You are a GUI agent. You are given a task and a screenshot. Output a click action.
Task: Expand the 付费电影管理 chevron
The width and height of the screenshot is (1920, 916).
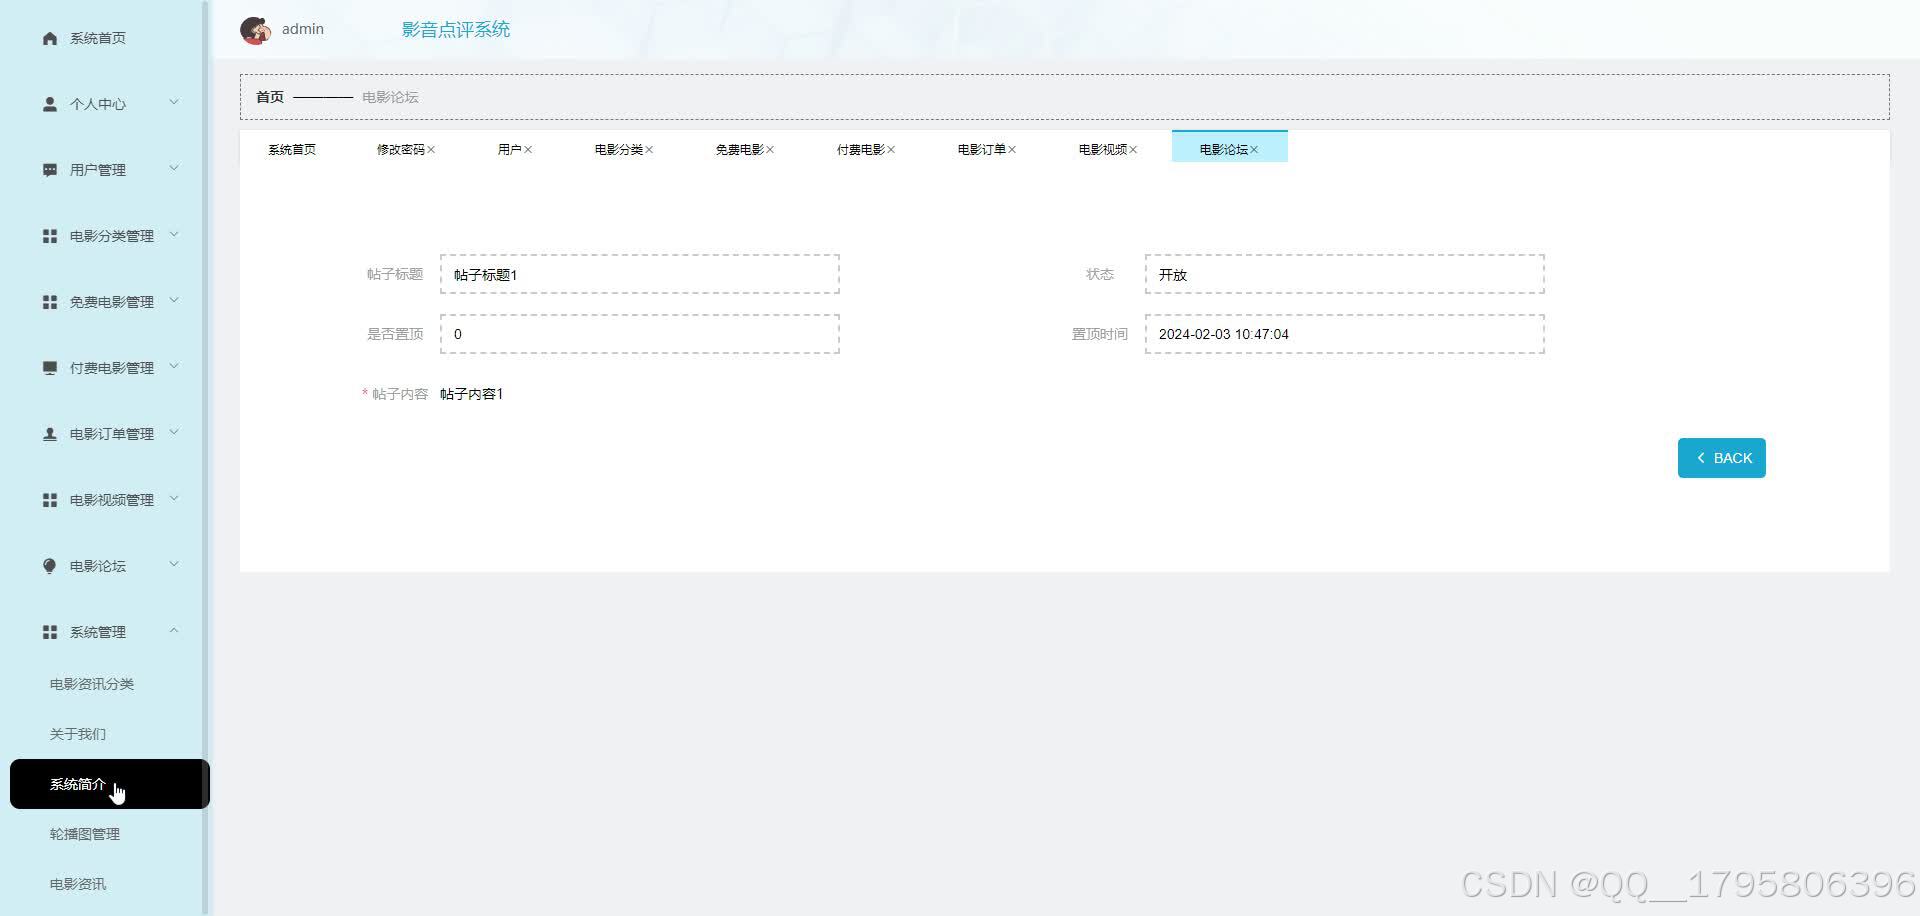pos(174,366)
